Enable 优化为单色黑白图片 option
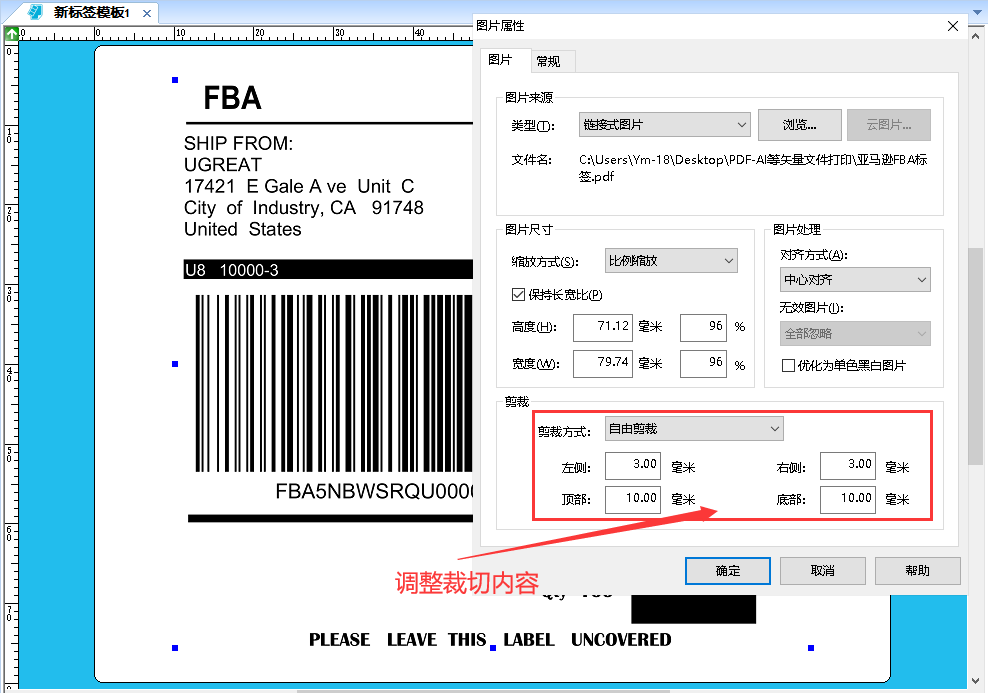This screenshot has width=988, height=693. coord(789,364)
